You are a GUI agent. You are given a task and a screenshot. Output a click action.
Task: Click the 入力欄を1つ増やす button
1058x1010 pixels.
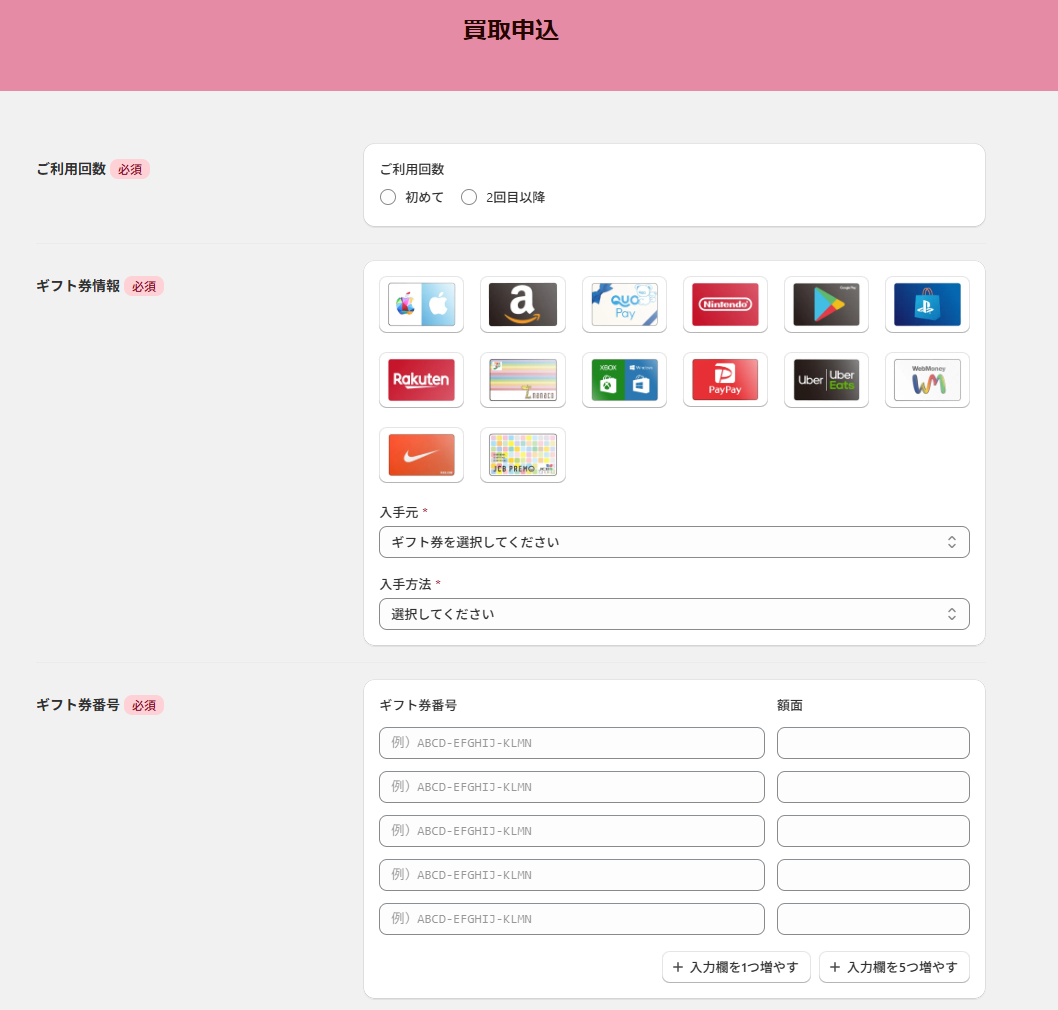(x=736, y=967)
